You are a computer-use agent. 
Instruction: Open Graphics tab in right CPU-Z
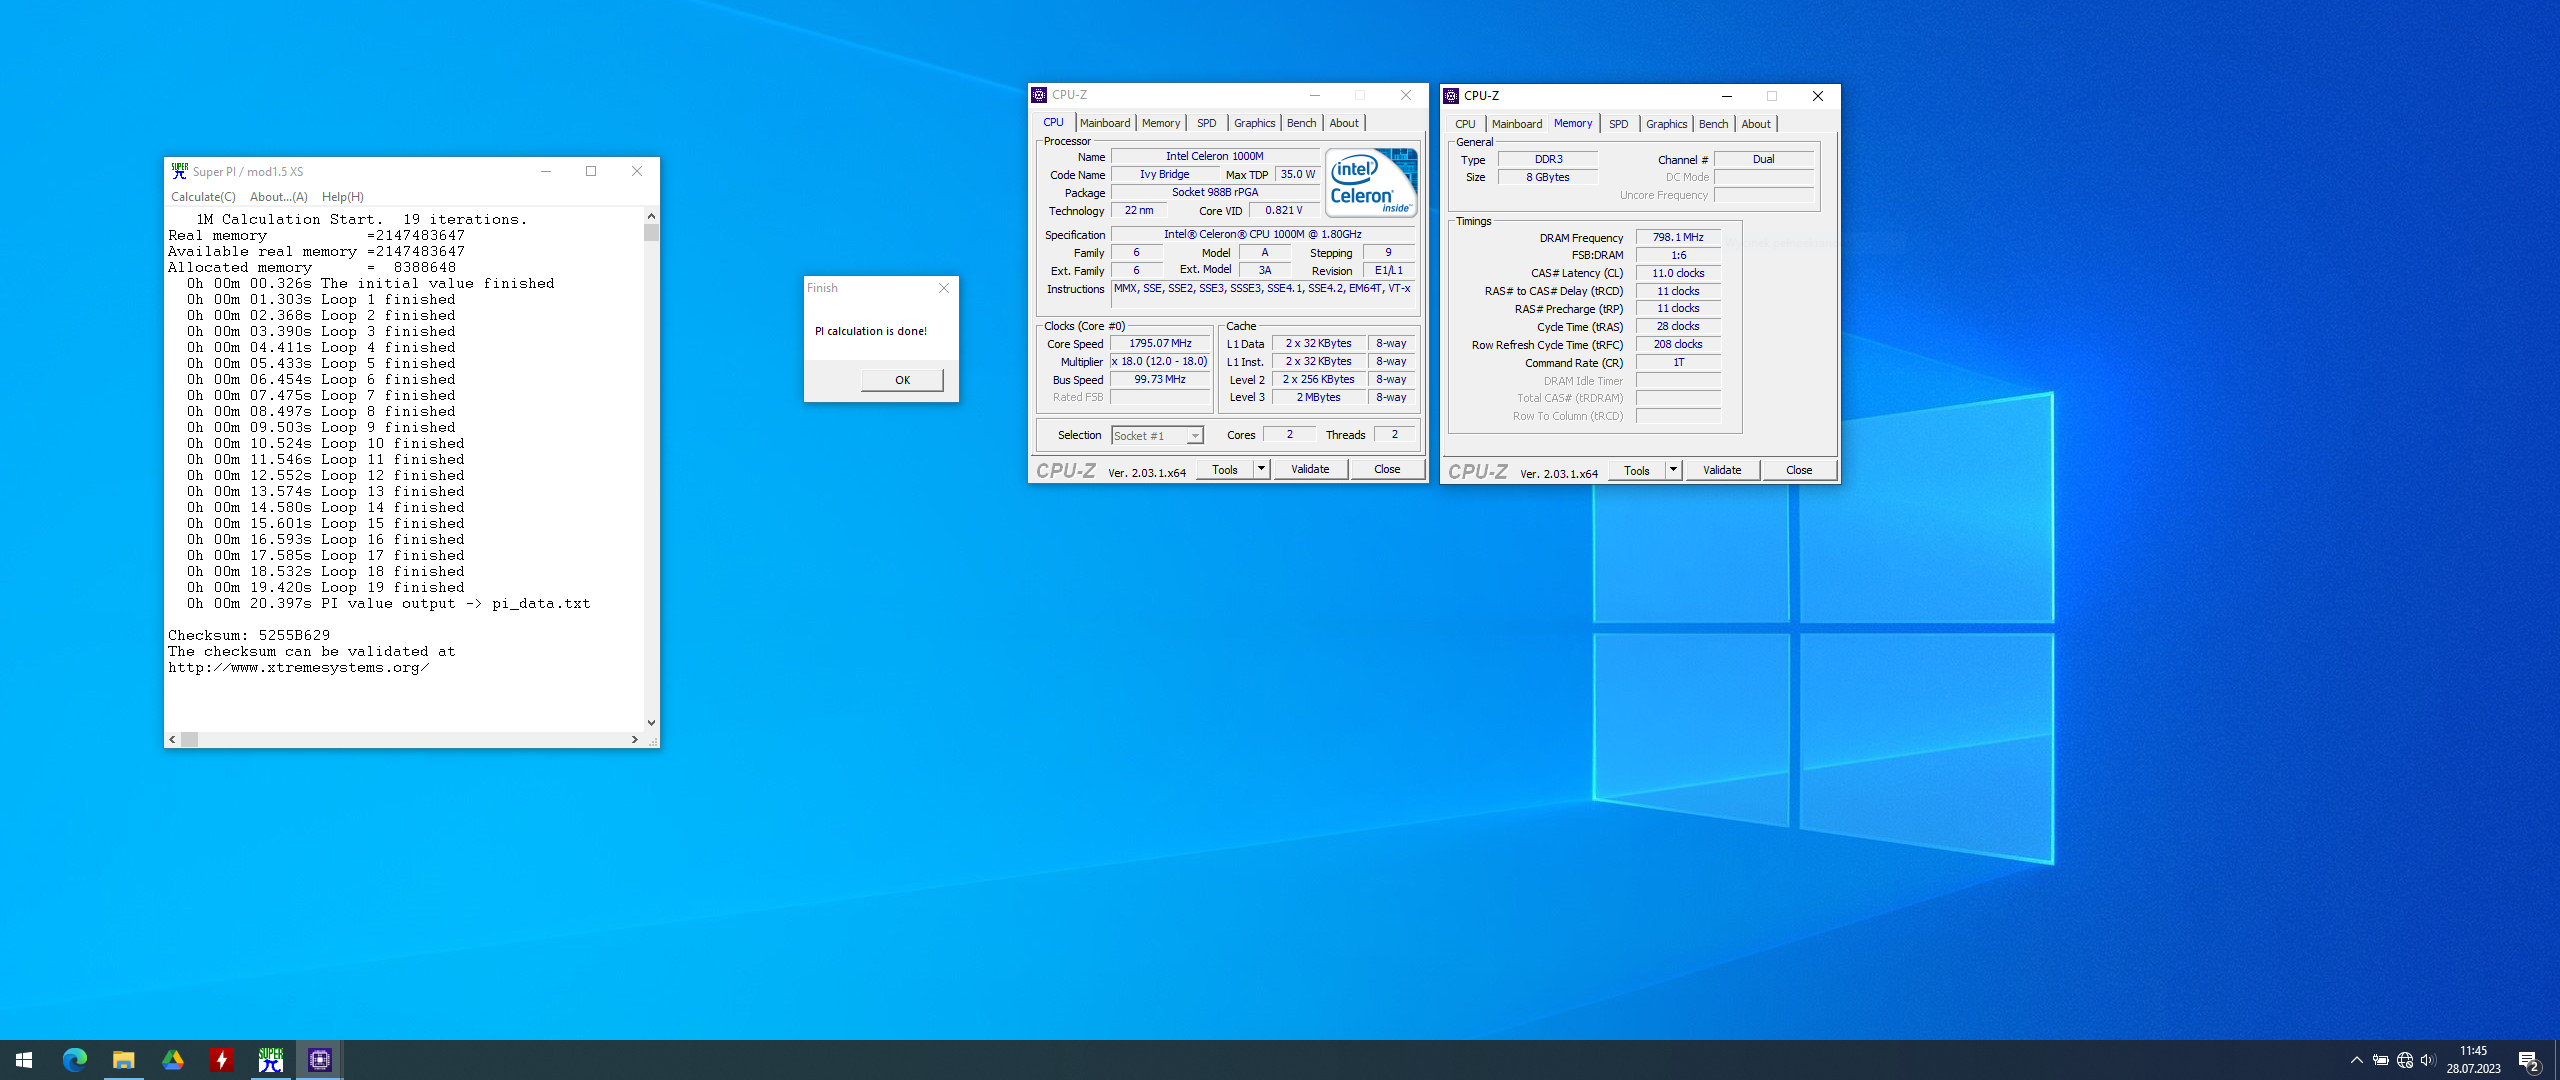(1666, 124)
